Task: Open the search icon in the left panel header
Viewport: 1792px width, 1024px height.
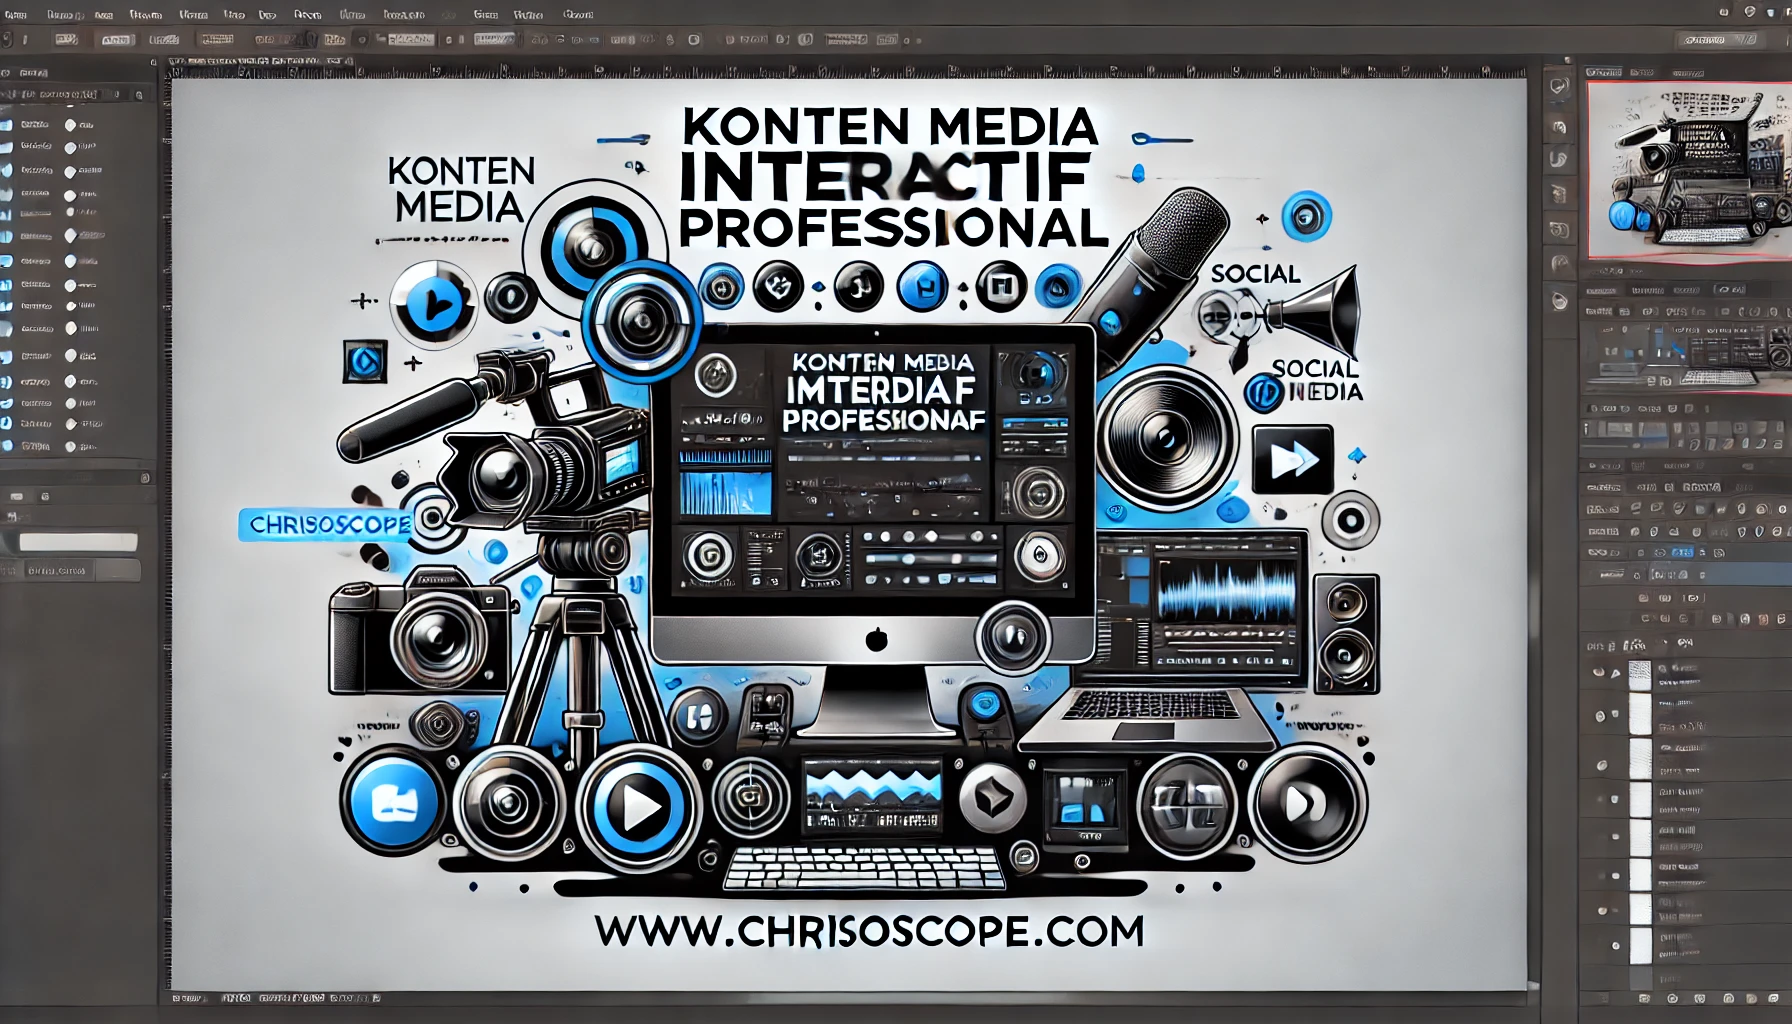Action: (8, 72)
